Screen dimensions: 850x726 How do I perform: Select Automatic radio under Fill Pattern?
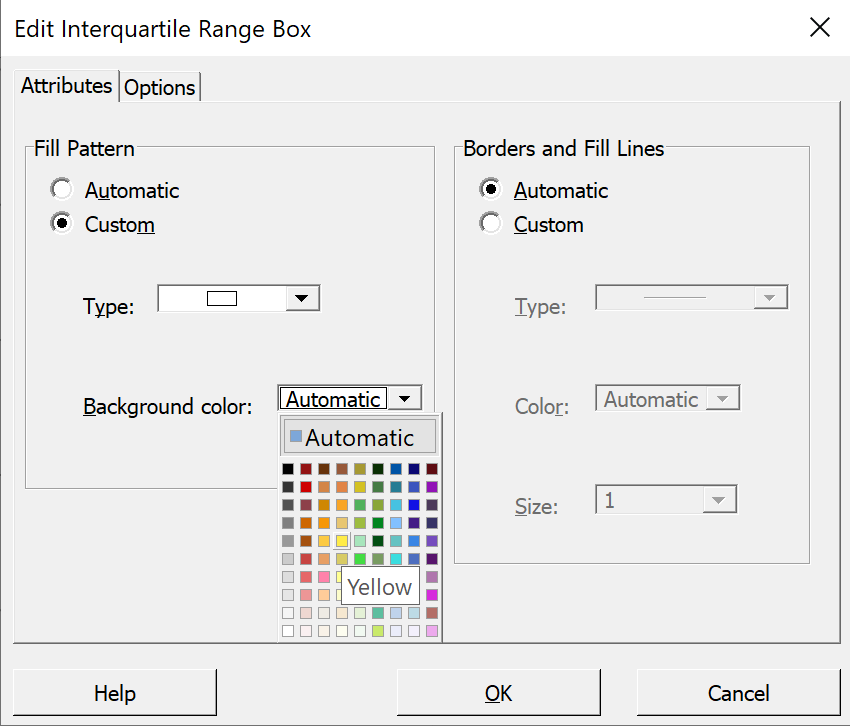pos(61,190)
